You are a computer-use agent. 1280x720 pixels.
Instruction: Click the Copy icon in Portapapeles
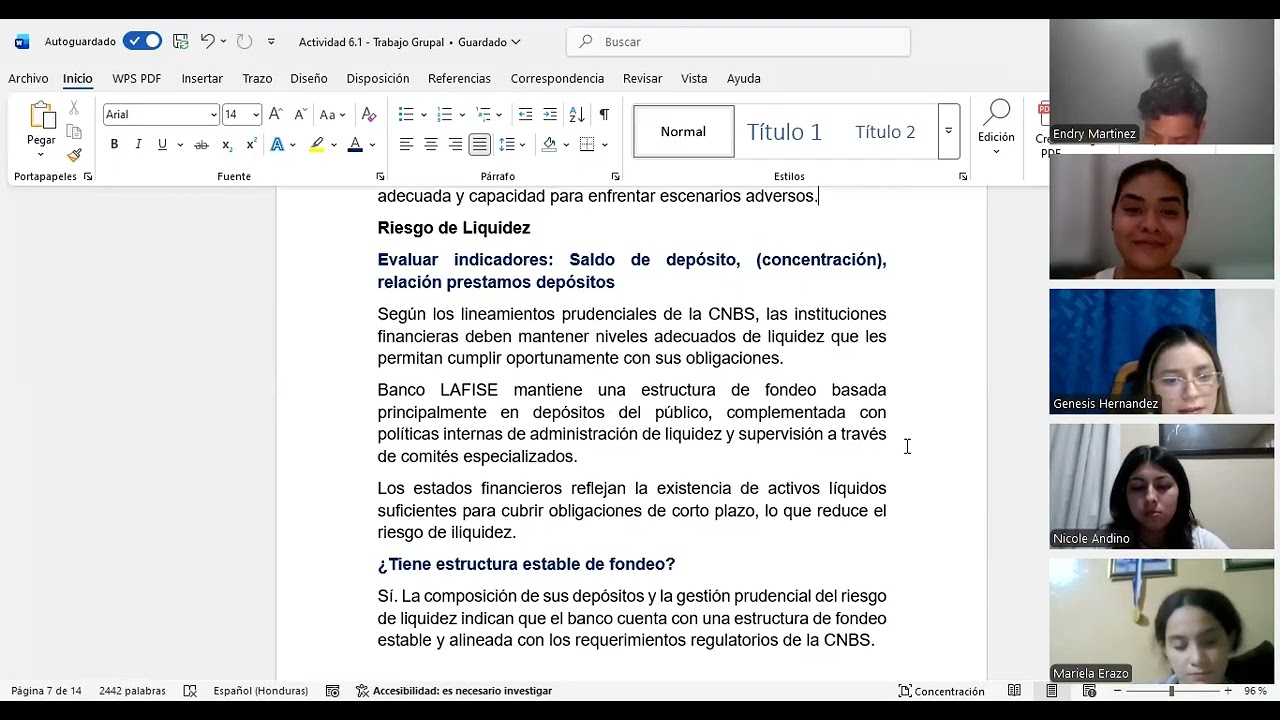coord(74,132)
